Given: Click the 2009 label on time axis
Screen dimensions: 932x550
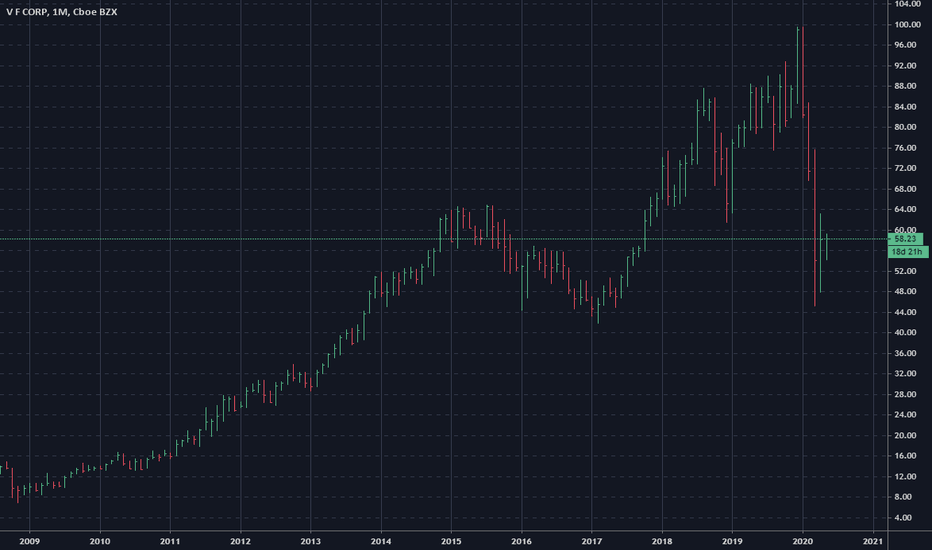Looking at the screenshot, I should coord(29,541).
